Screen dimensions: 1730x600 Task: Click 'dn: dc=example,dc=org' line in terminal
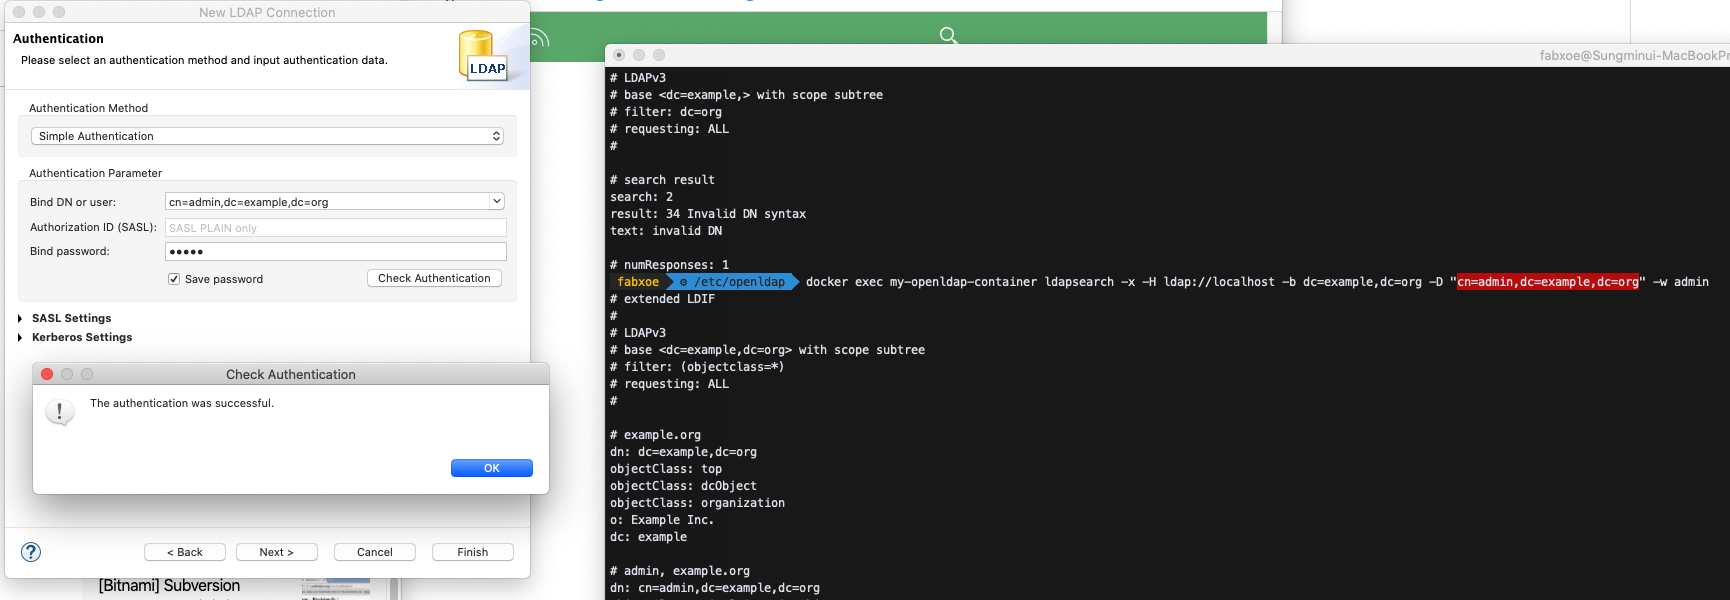[x=683, y=452]
